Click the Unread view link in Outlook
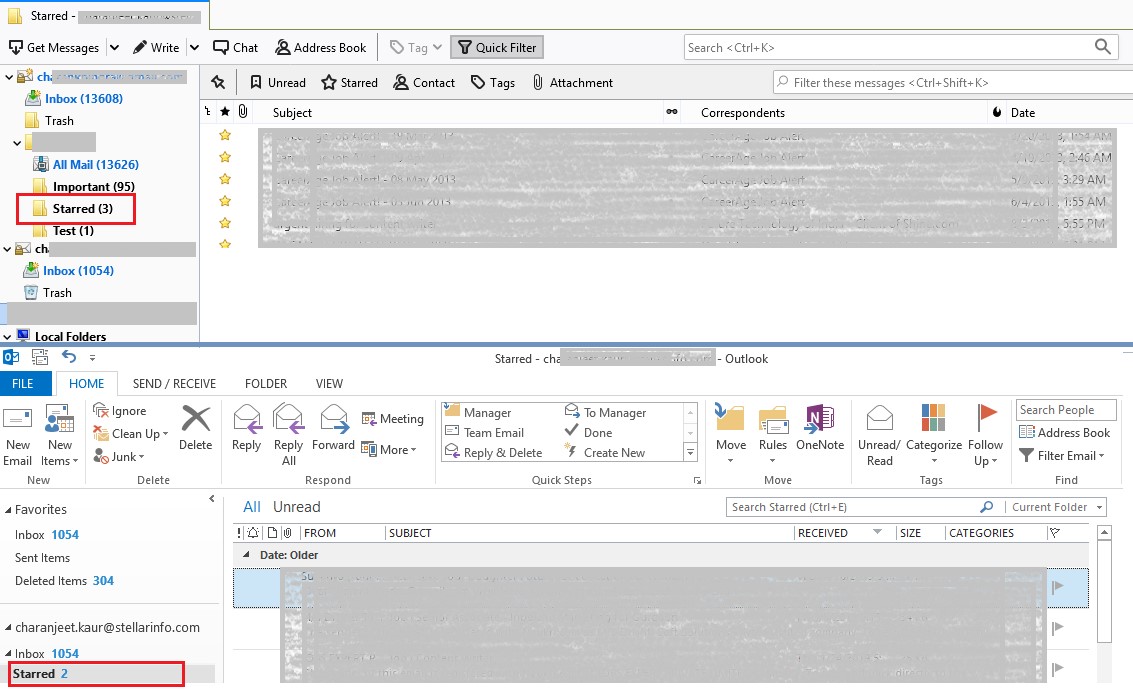The height and width of the screenshot is (694, 1133). point(296,507)
